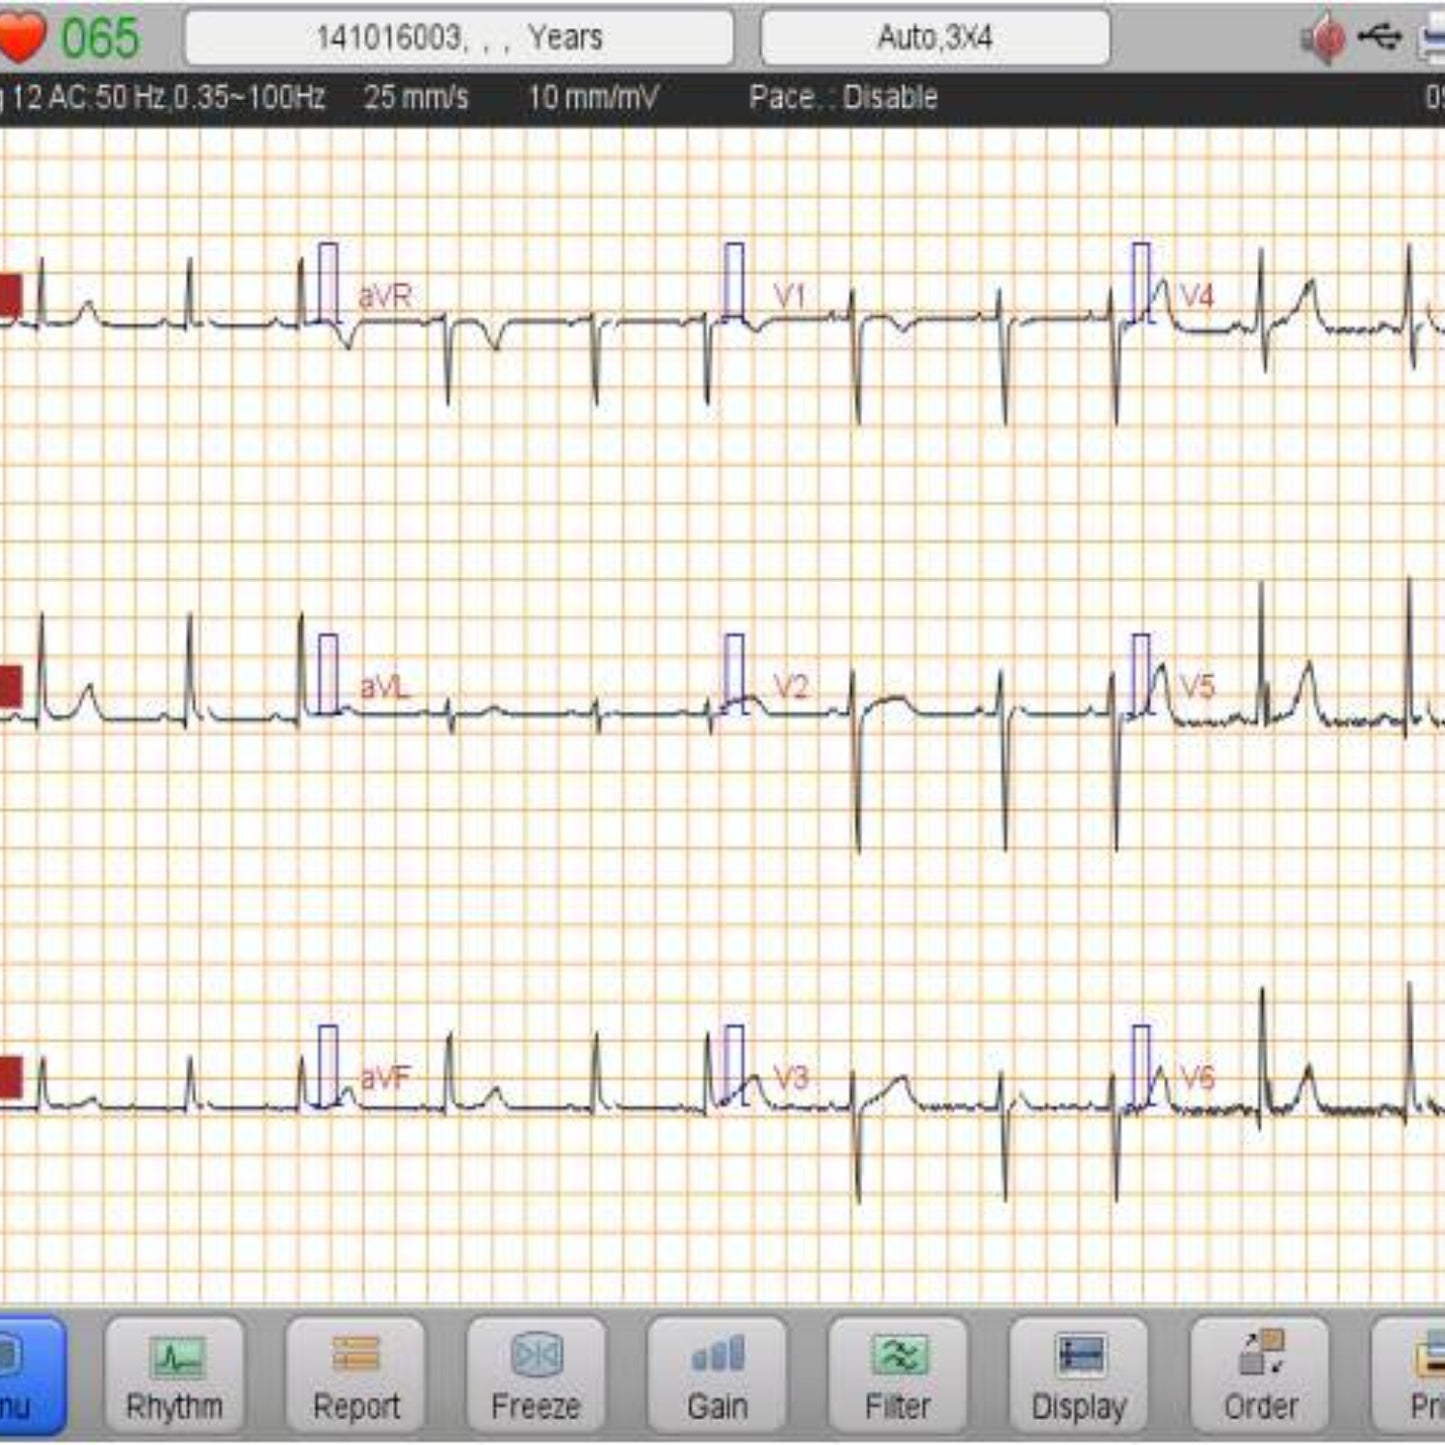Click the 10 mm/mV sensitivity setting
This screenshot has width=1445, height=1445.
pyautogui.click(x=592, y=98)
